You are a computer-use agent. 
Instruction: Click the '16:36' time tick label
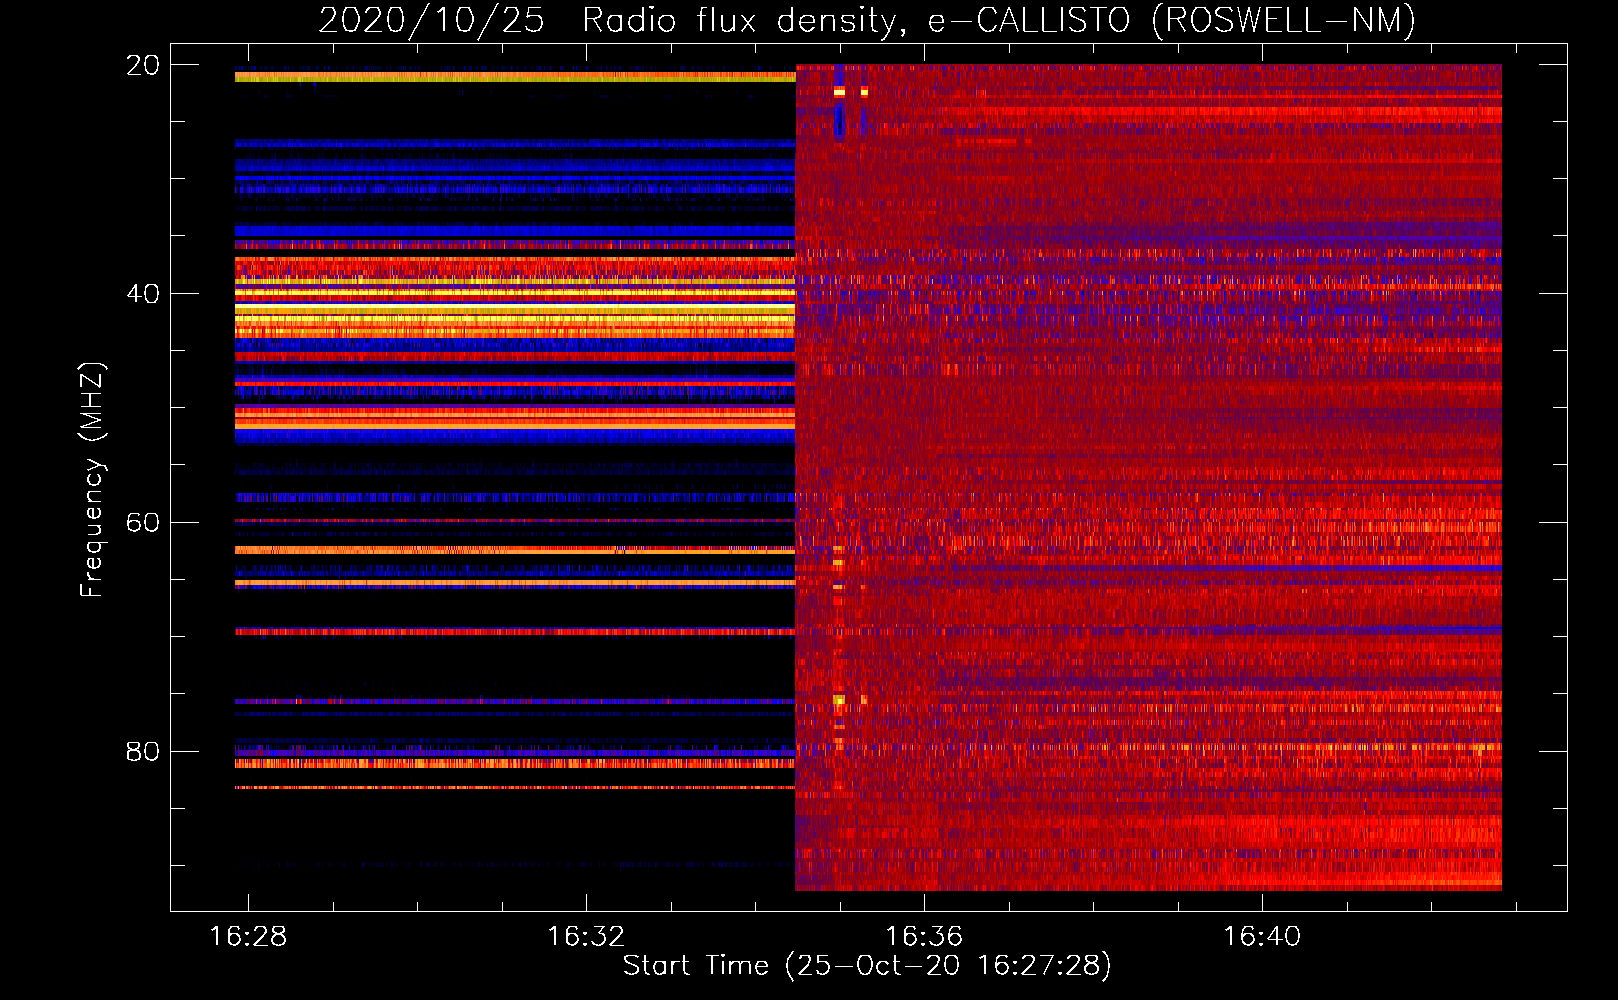924,937
